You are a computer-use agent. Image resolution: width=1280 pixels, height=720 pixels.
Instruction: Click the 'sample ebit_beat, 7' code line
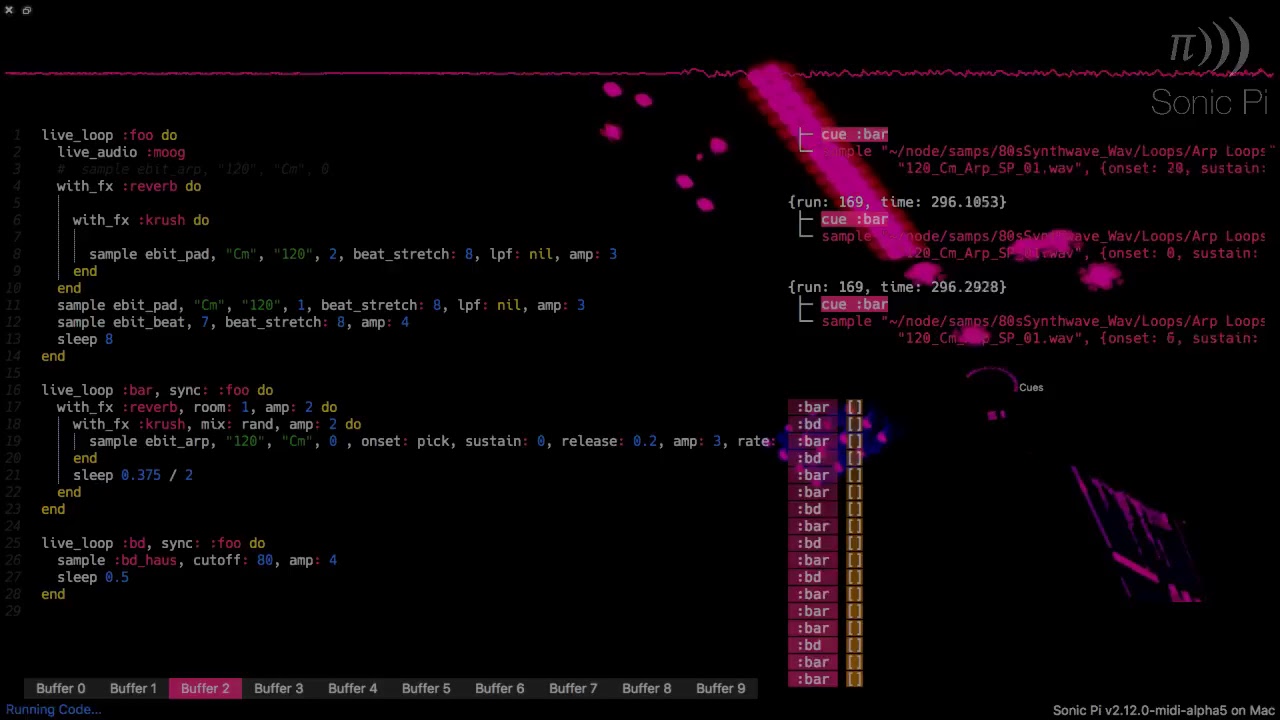233,322
